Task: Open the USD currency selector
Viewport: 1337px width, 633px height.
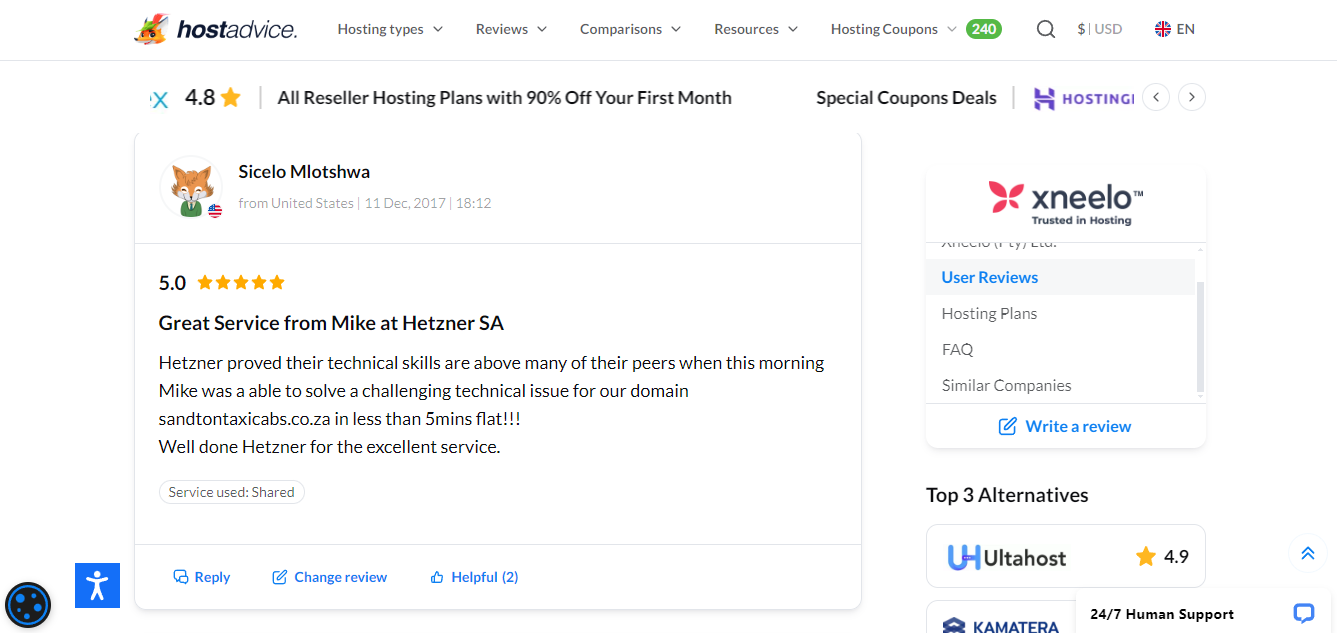Action: (x=1100, y=29)
